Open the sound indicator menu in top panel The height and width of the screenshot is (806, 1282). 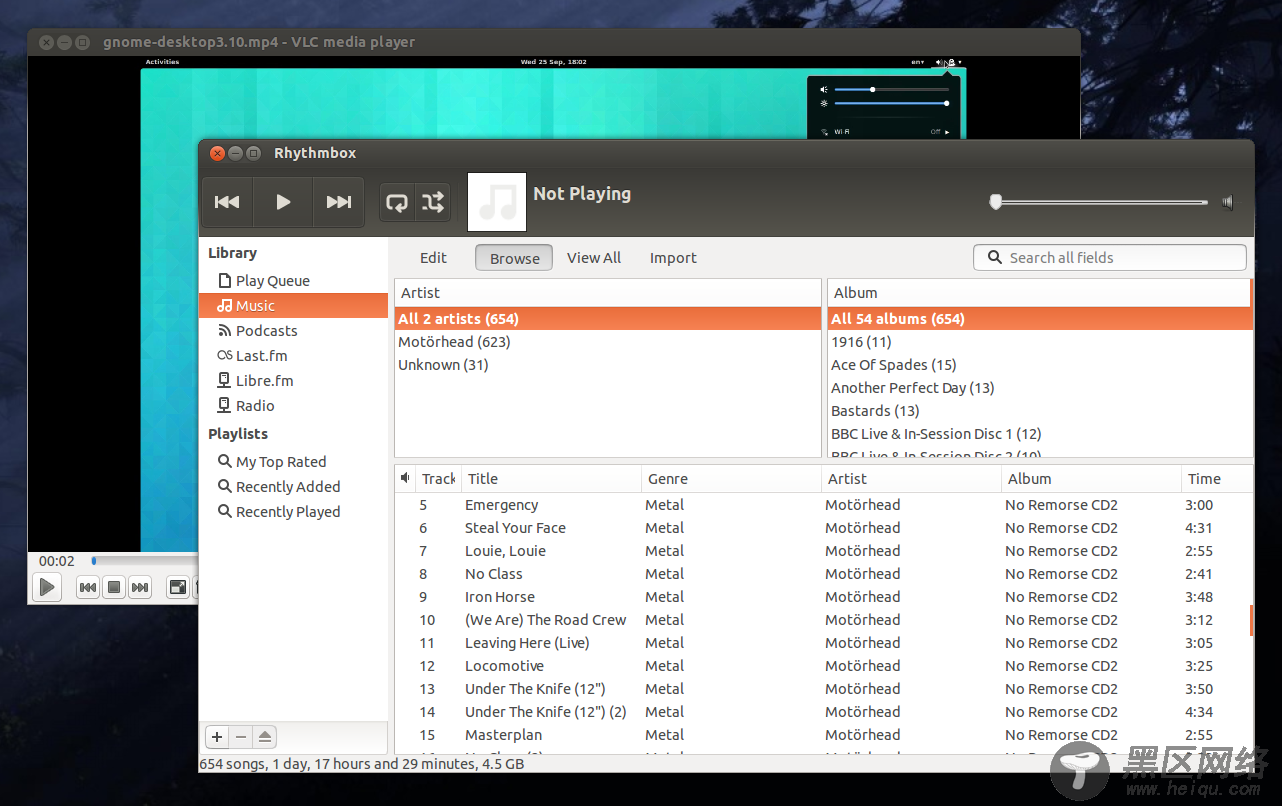click(x=940, y=61)
